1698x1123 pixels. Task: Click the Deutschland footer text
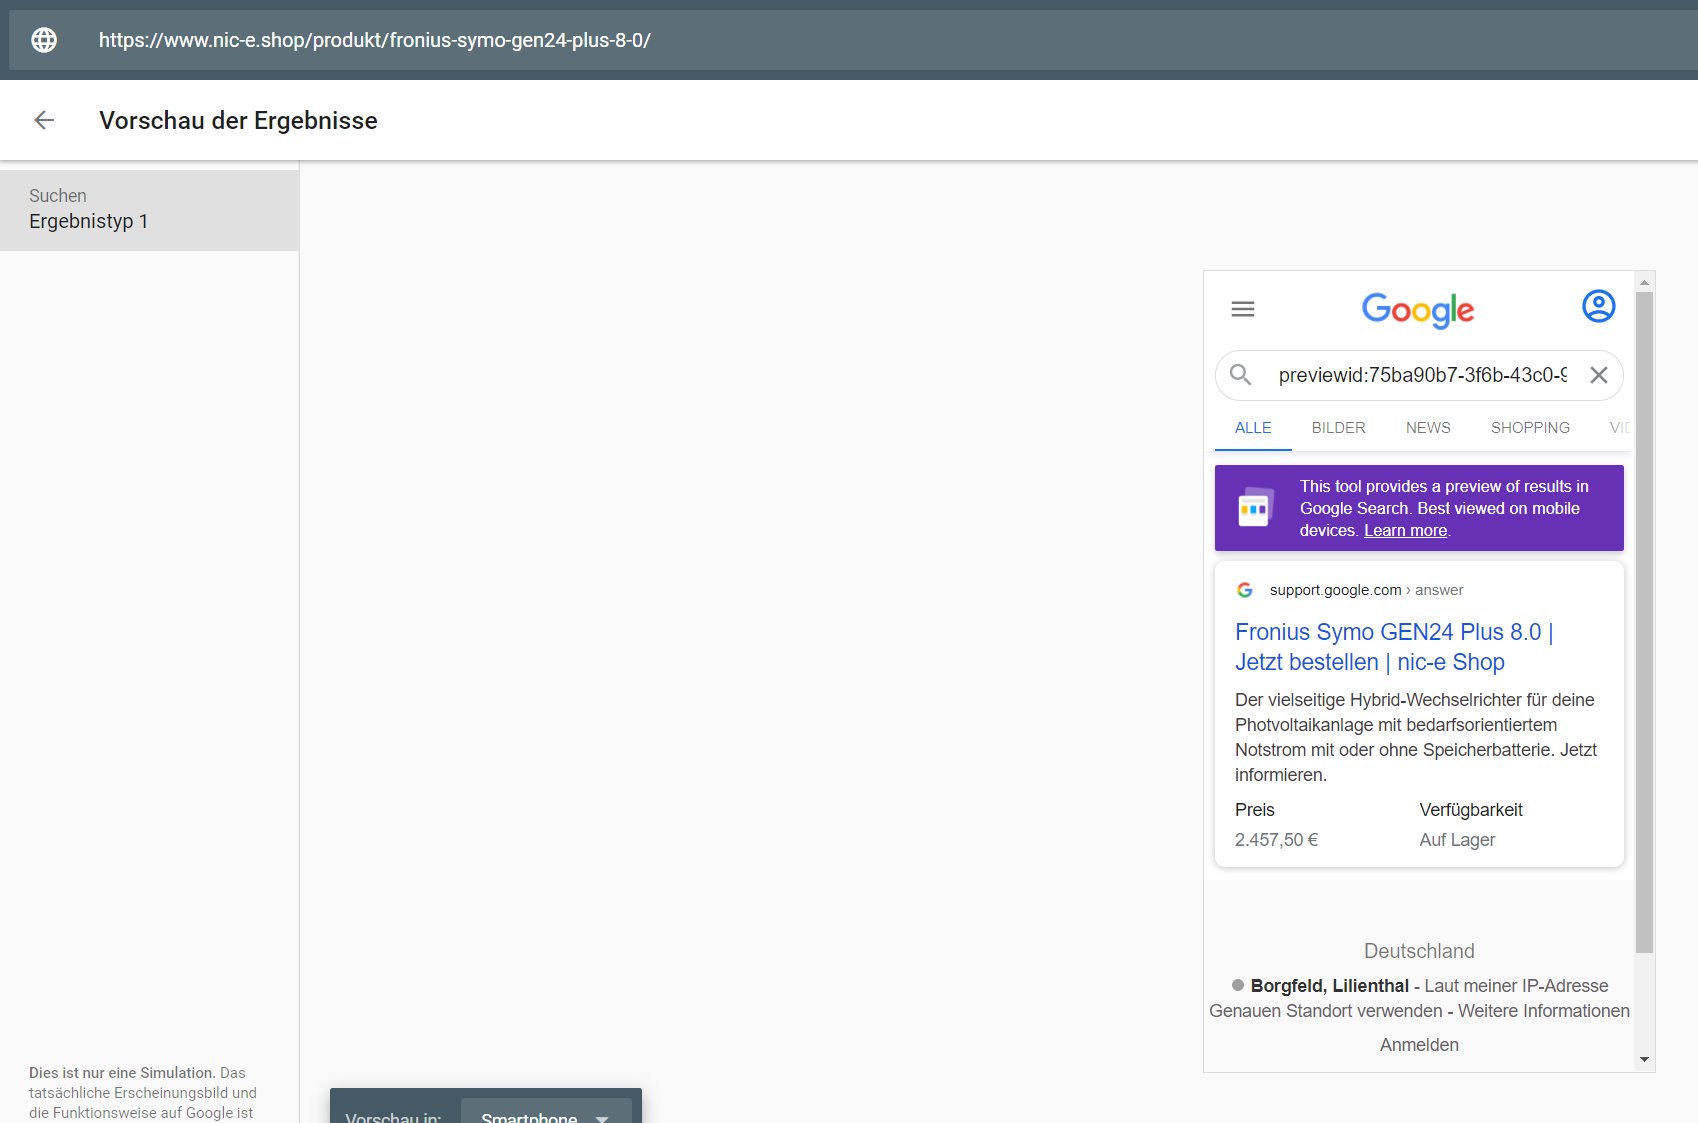[x=1419, y=951]
